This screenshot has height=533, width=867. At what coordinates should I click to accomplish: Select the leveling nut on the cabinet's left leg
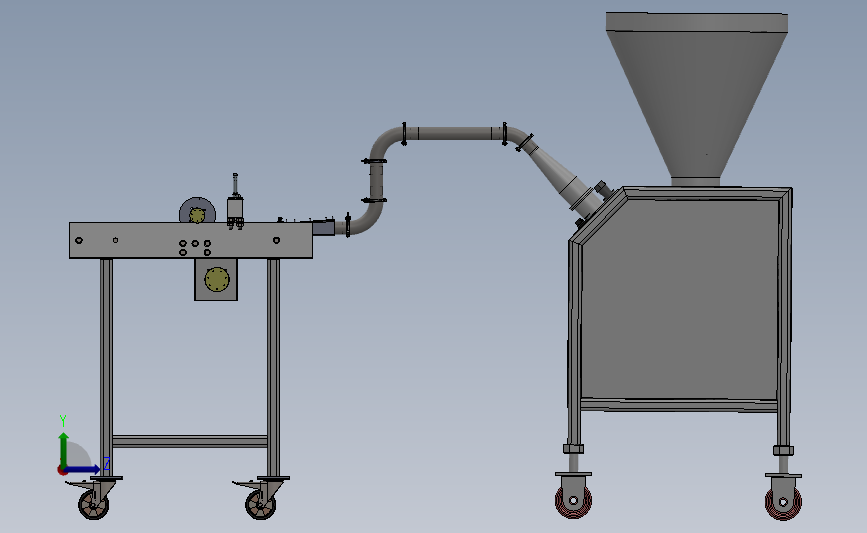click(x=573, y=448)
